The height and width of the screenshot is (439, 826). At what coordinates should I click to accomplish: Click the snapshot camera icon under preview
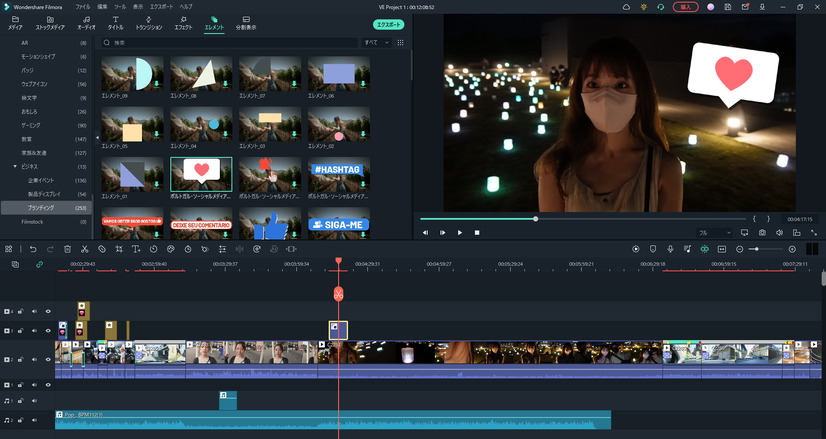coord(762,232)
